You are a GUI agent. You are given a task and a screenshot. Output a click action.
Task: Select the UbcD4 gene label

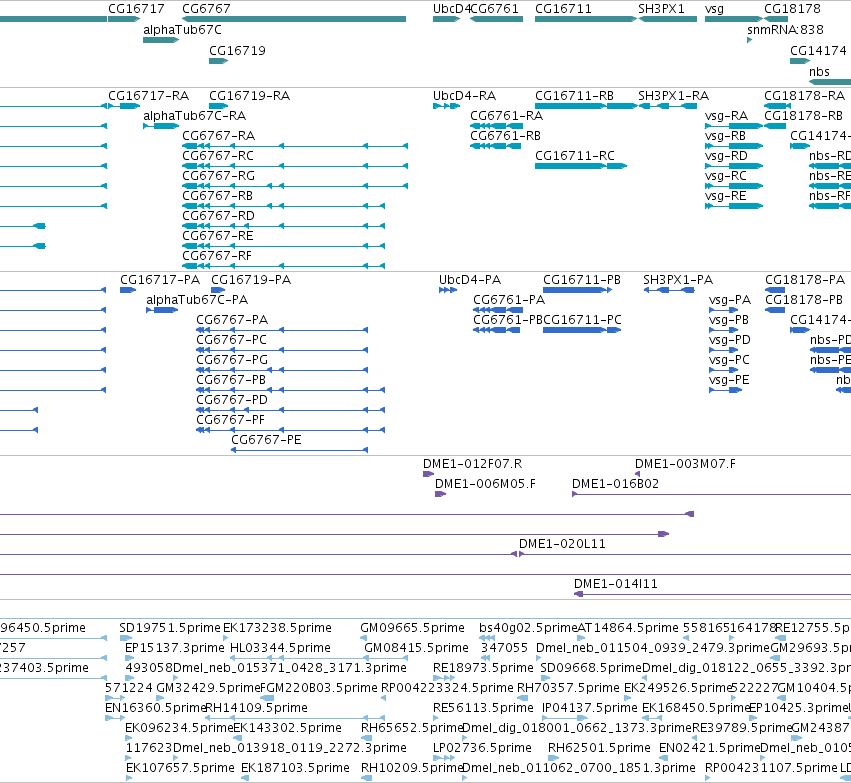[x=452, y=9]
